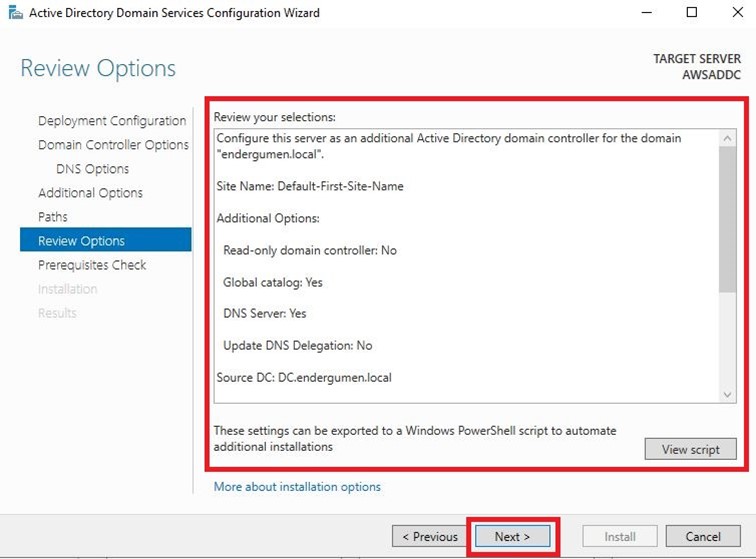Click the View script button
This screenshot has height=559, width=756.
coord(690,449)
